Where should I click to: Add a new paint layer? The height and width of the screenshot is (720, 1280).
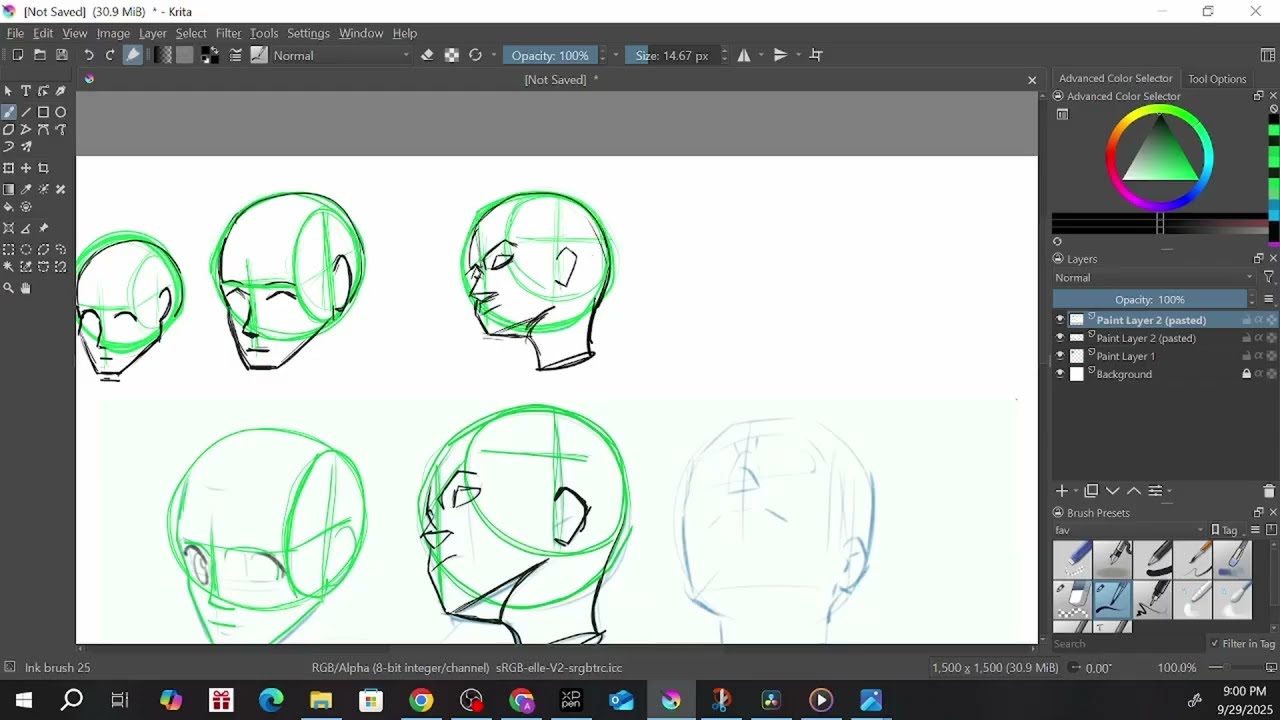click(1062, 491)
